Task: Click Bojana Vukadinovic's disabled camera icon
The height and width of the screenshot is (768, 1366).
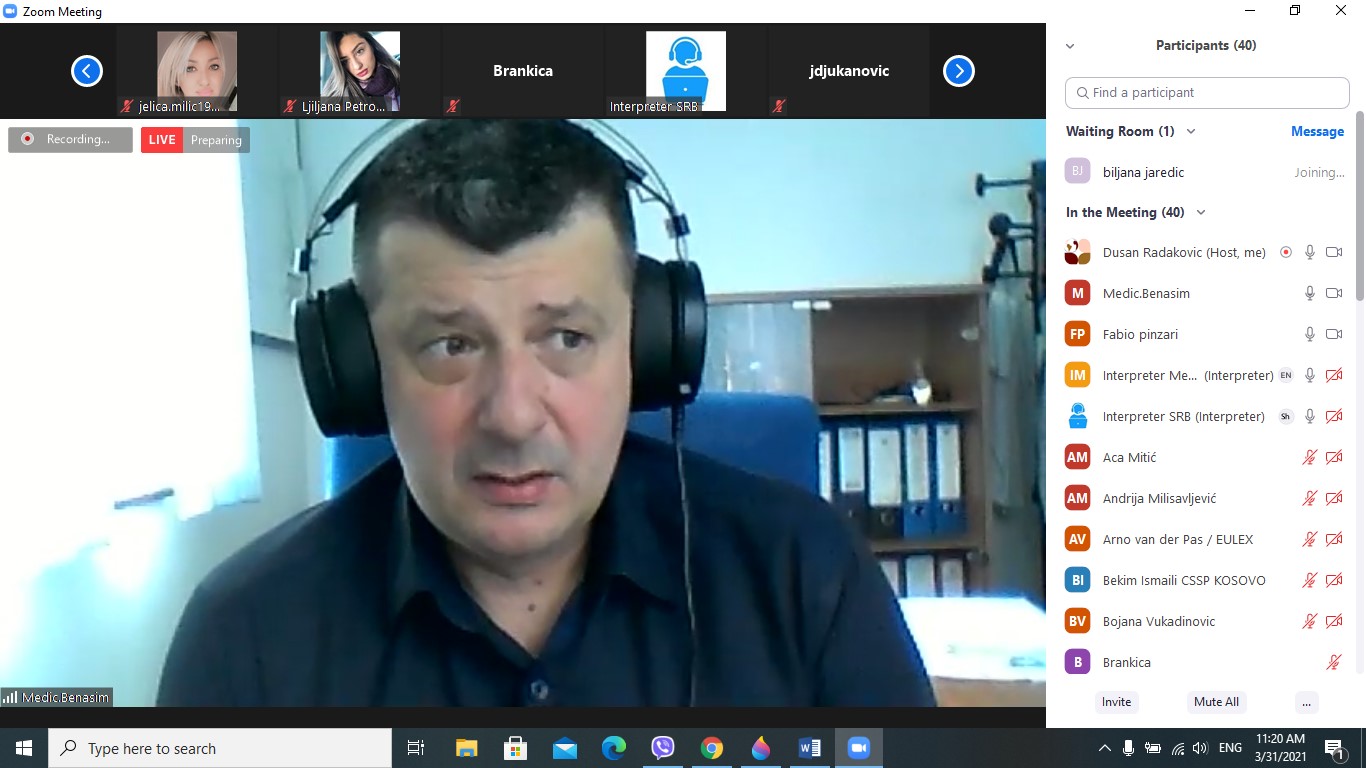Action: [x=1333, y=621]
